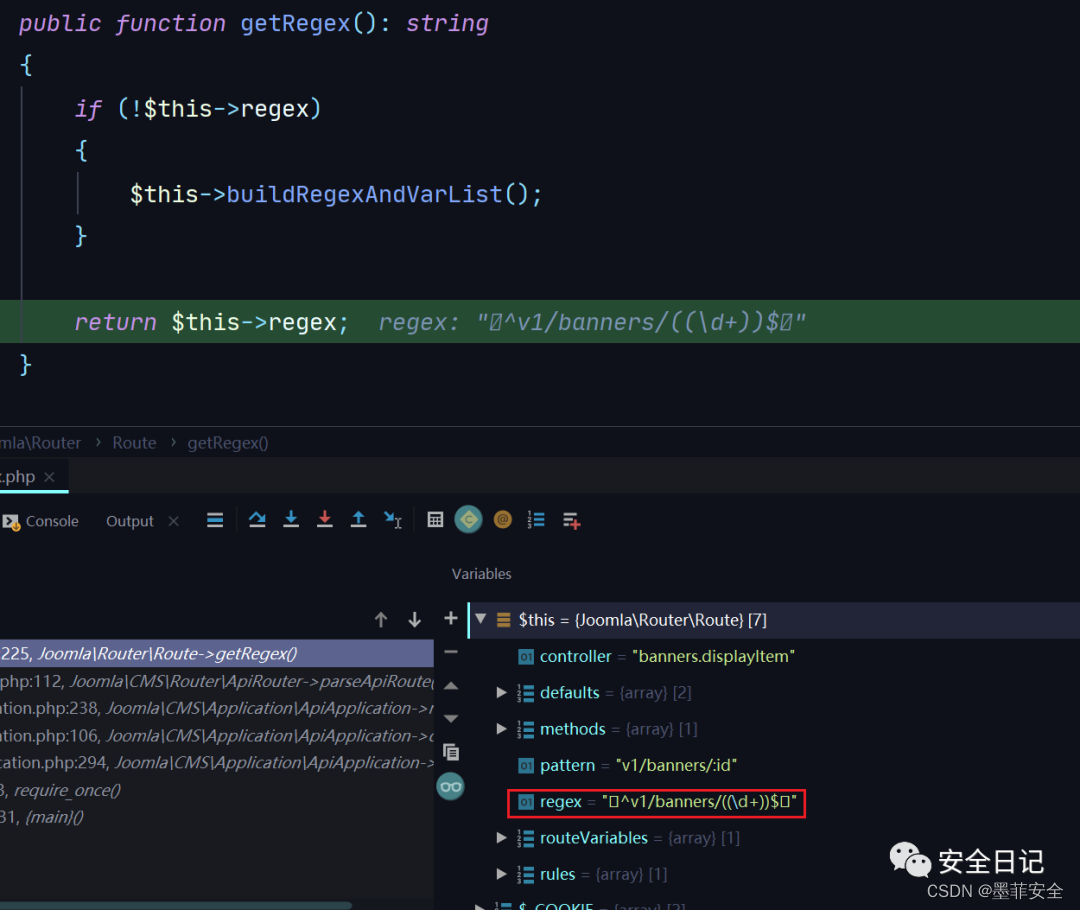Click the Step Out debugger icon

tap(358, 520)
